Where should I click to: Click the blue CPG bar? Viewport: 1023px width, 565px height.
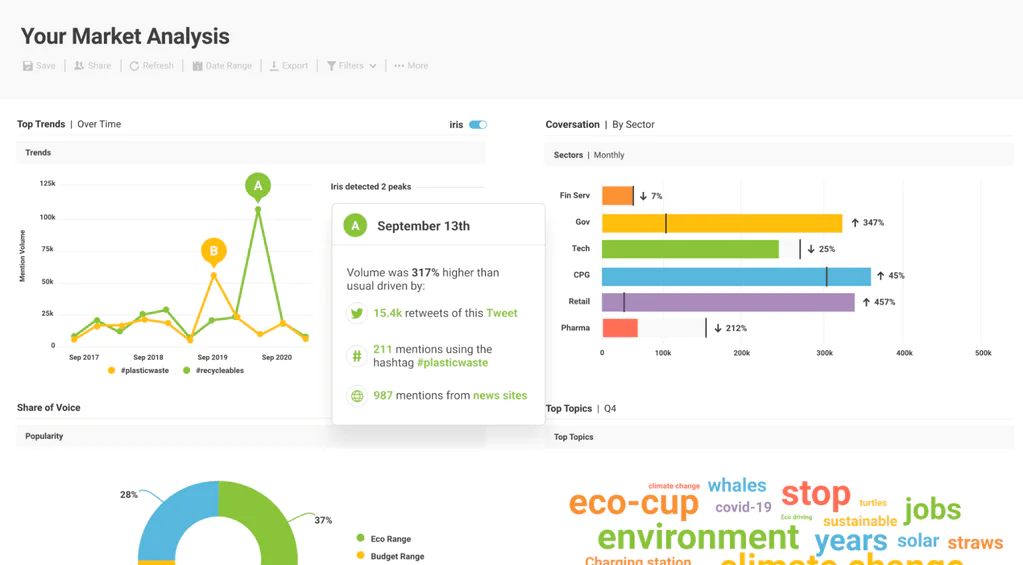coord(736,276)
